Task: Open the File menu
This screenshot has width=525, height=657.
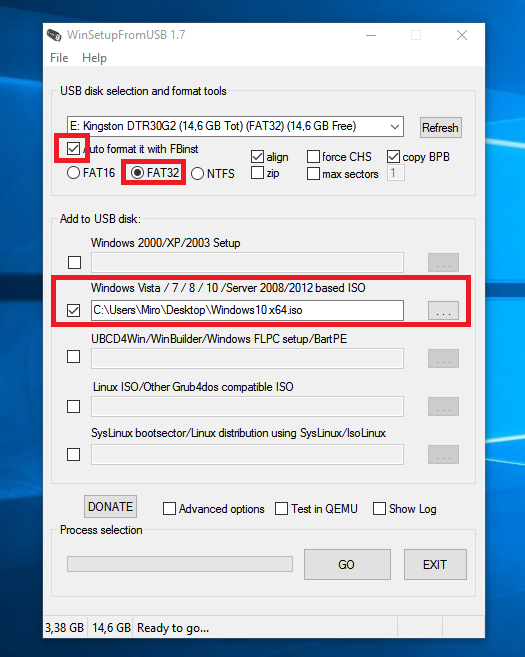Action: pyautogui.click(x=59, y=58)
